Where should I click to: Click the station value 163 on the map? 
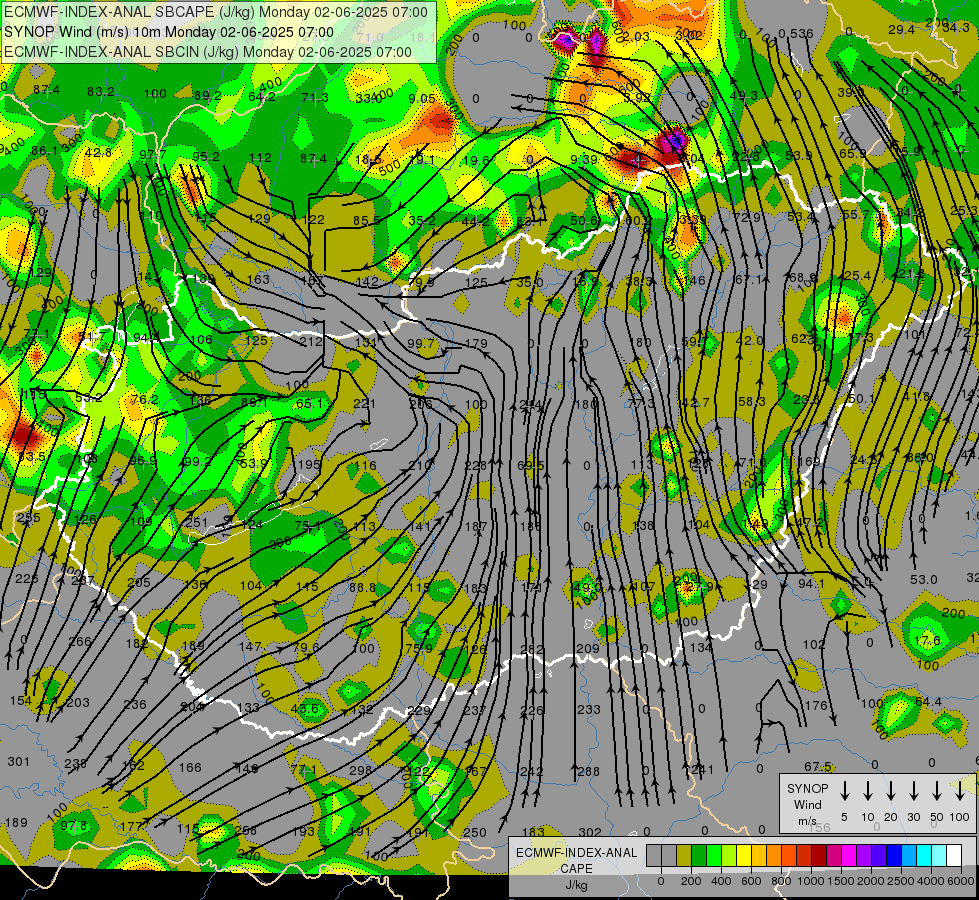click(x=259, y=279)
